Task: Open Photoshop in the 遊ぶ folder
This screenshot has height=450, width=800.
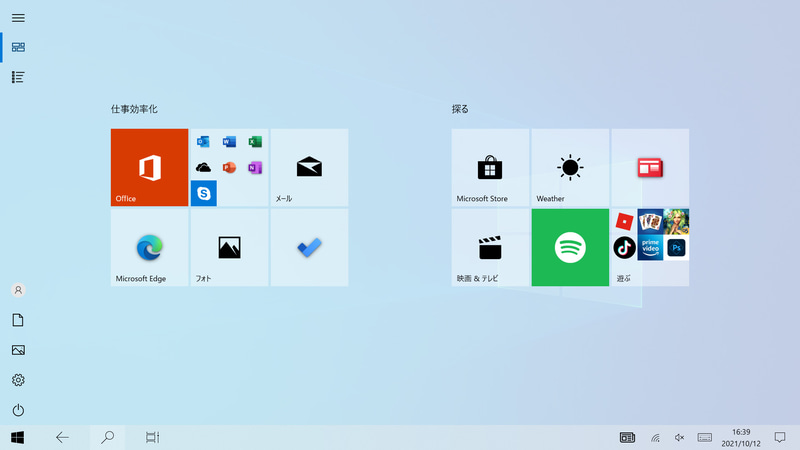Action: pos(677,248)
